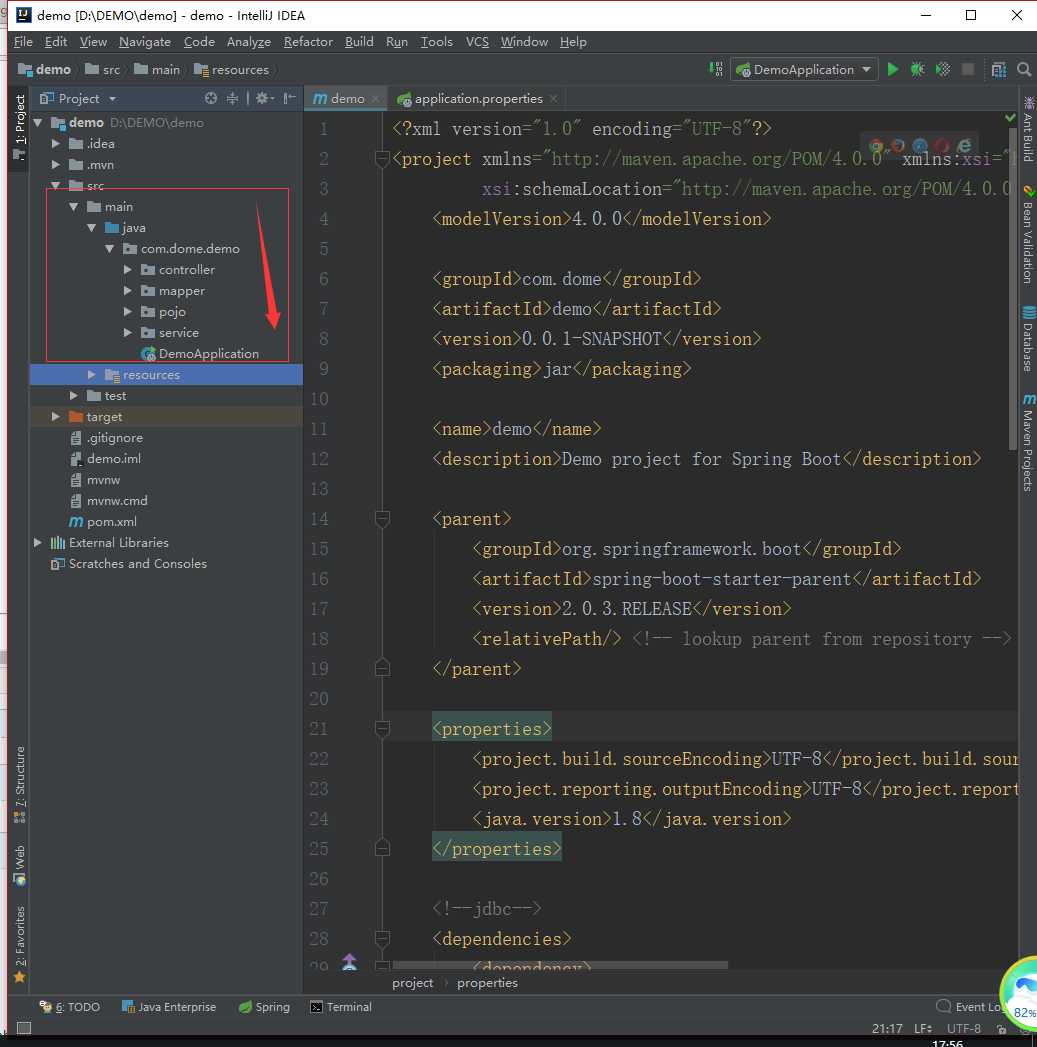
Task: Open the VCS menu
Action: point(477,41)
